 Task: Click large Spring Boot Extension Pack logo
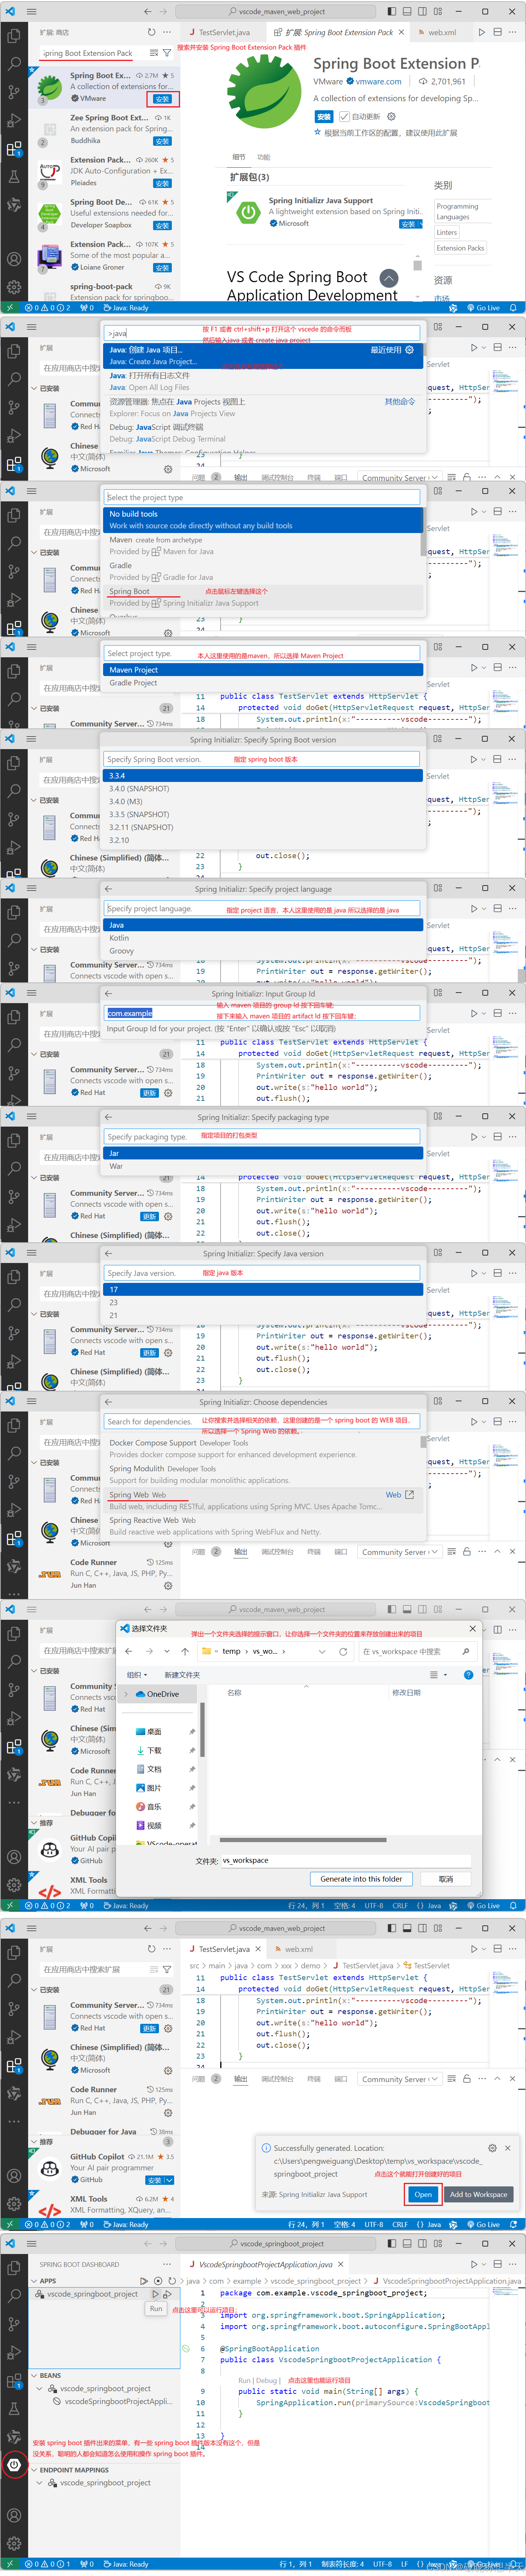pos(264,92)
